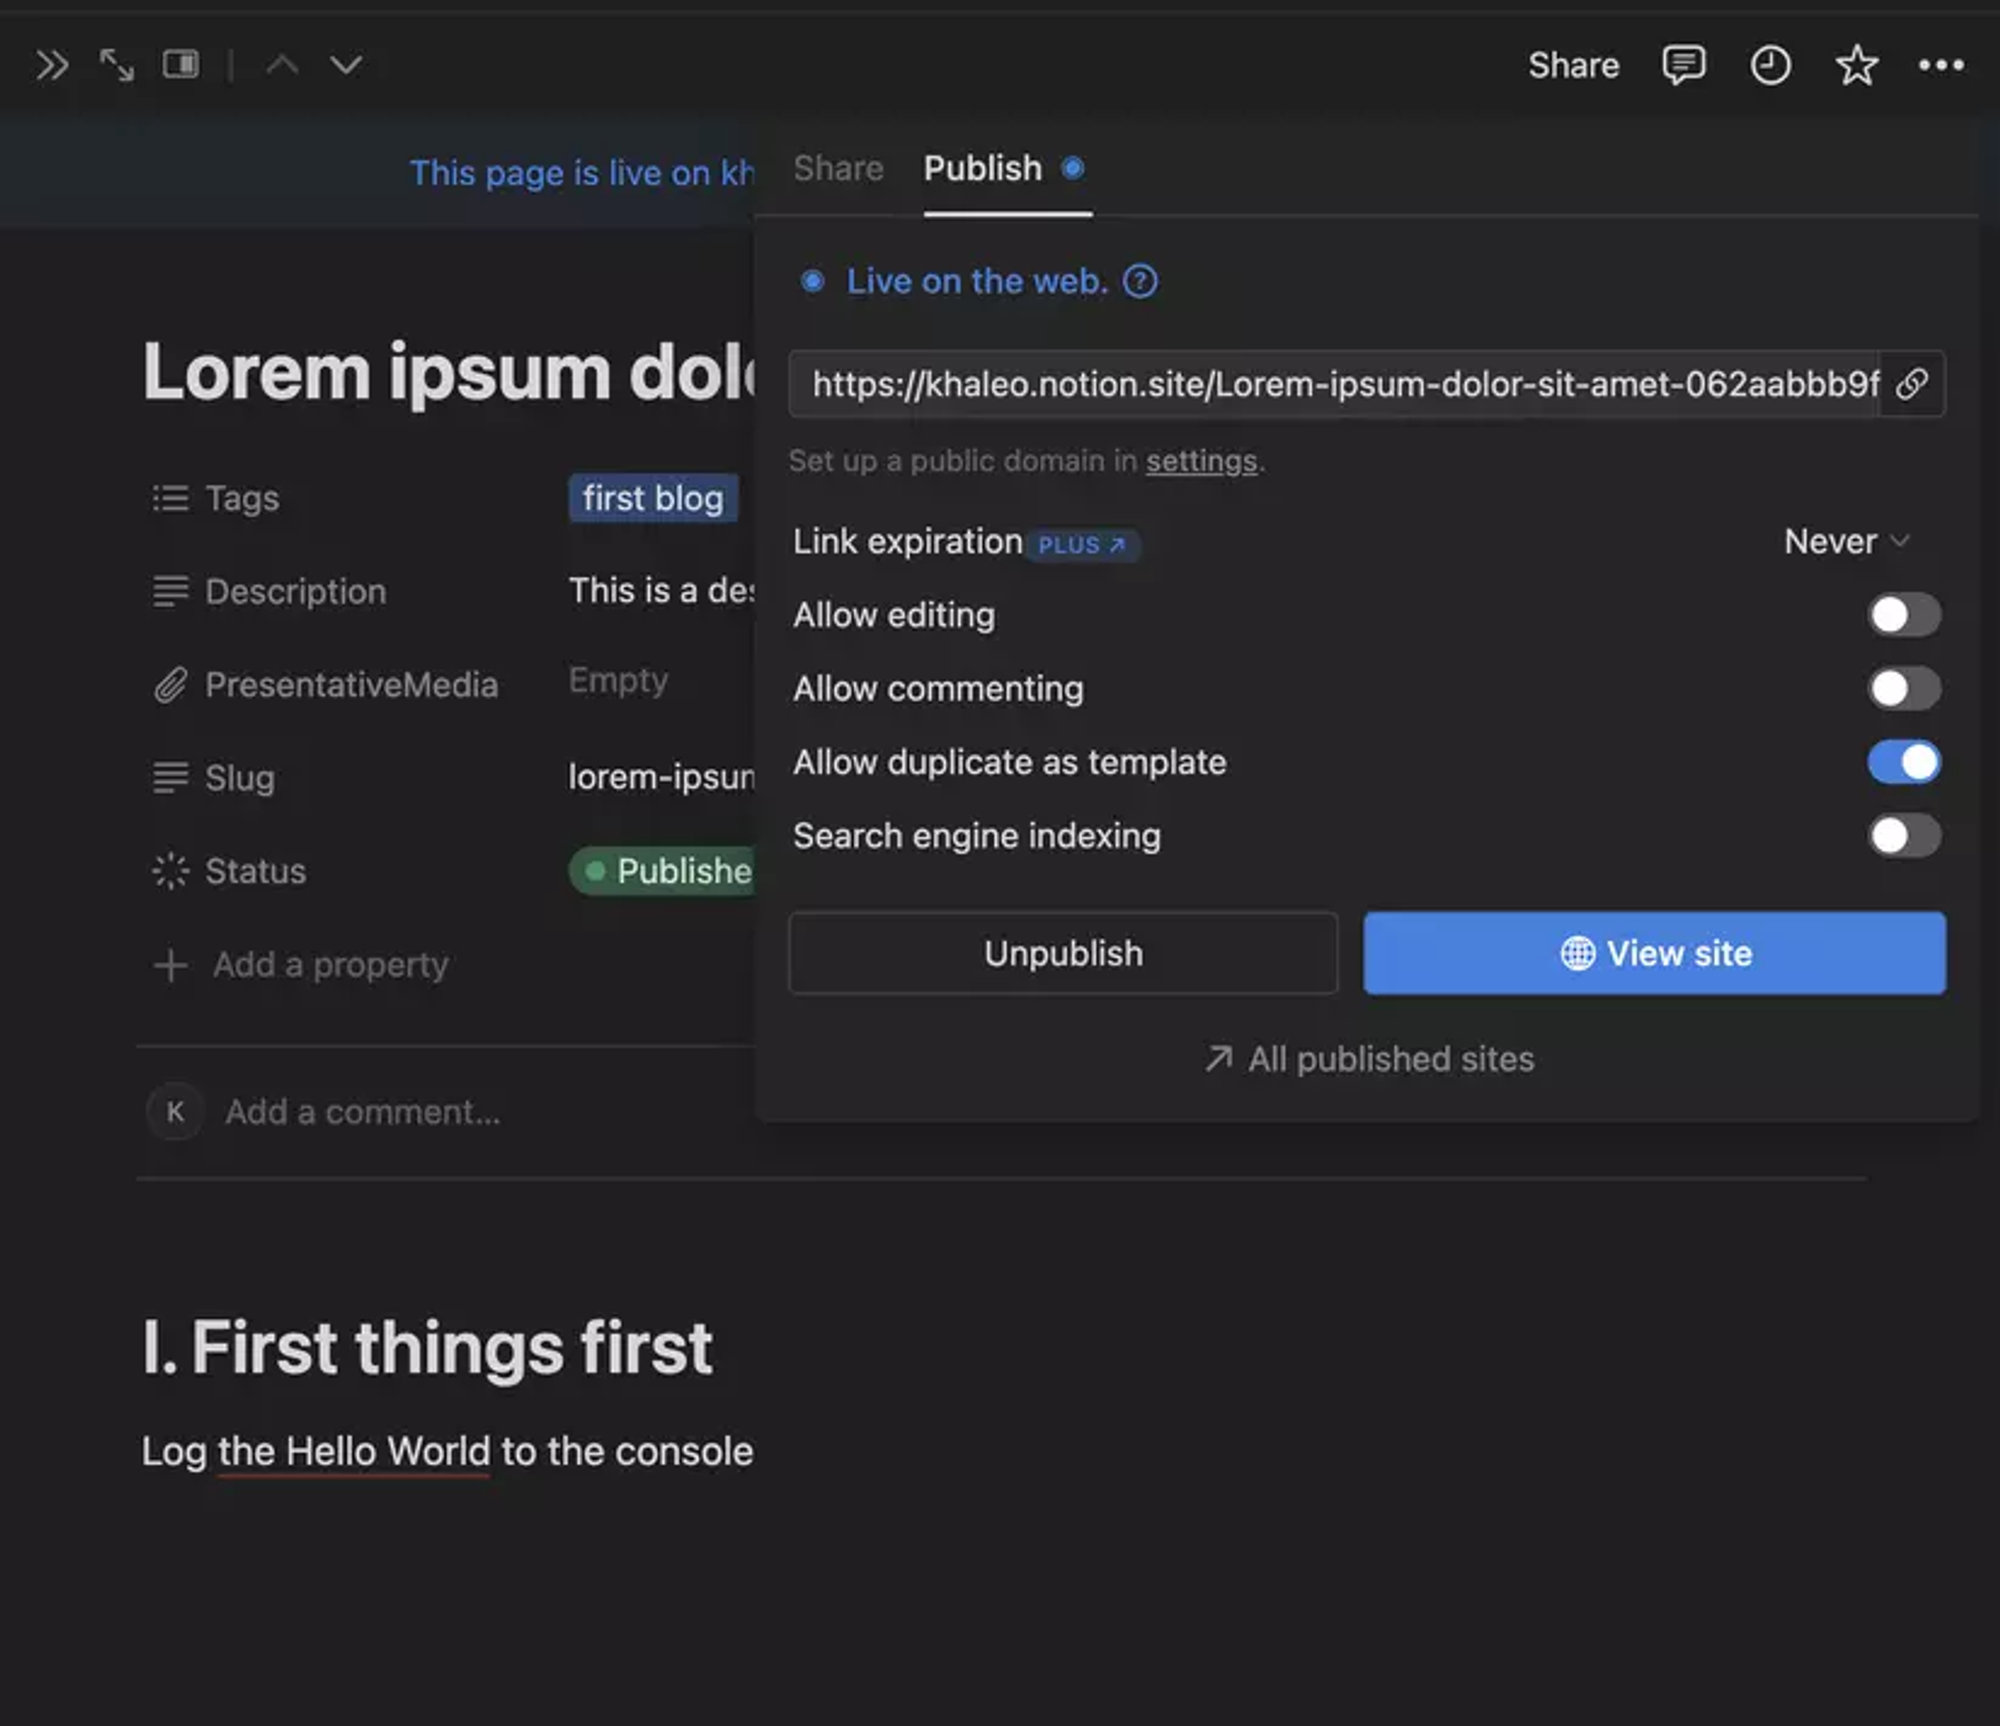This screenshot has height=1726, width=2000.
Task: Click the open in full page arrows icon
Action: point(117,66)
